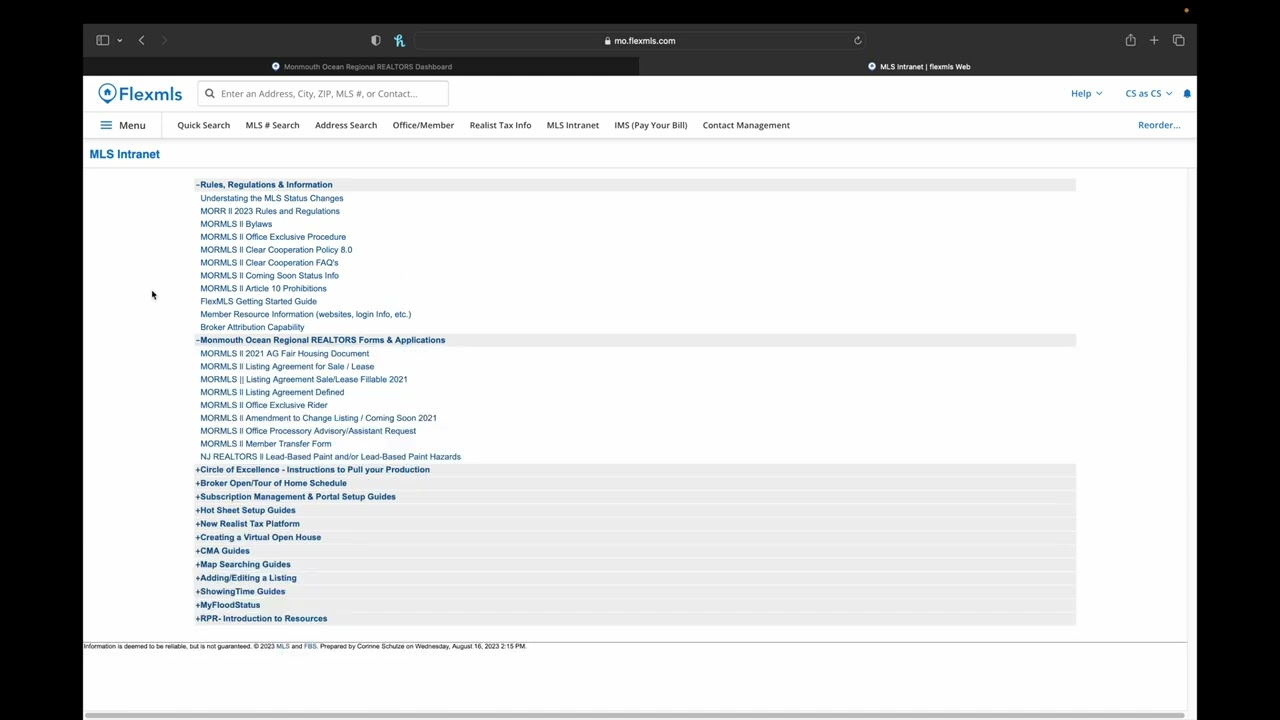The height and width of the screenshot is (720, 1280).
Task: Expand CMA Guides section
Action: coord(222,551)
